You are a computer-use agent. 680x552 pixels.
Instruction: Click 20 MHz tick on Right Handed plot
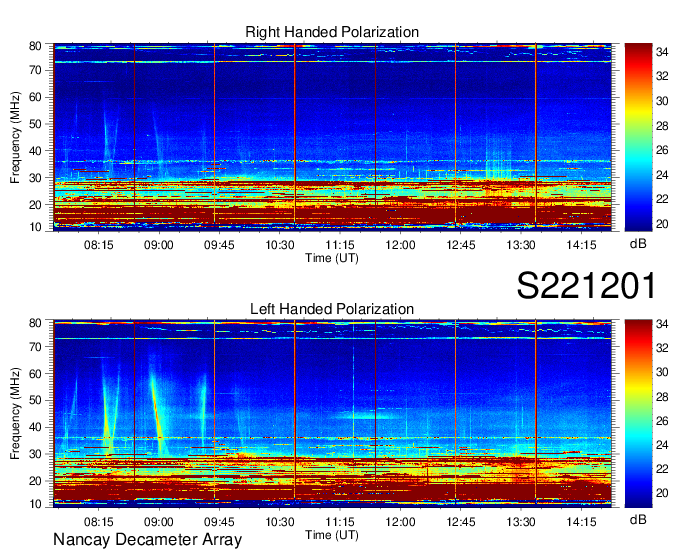[35, 205]
